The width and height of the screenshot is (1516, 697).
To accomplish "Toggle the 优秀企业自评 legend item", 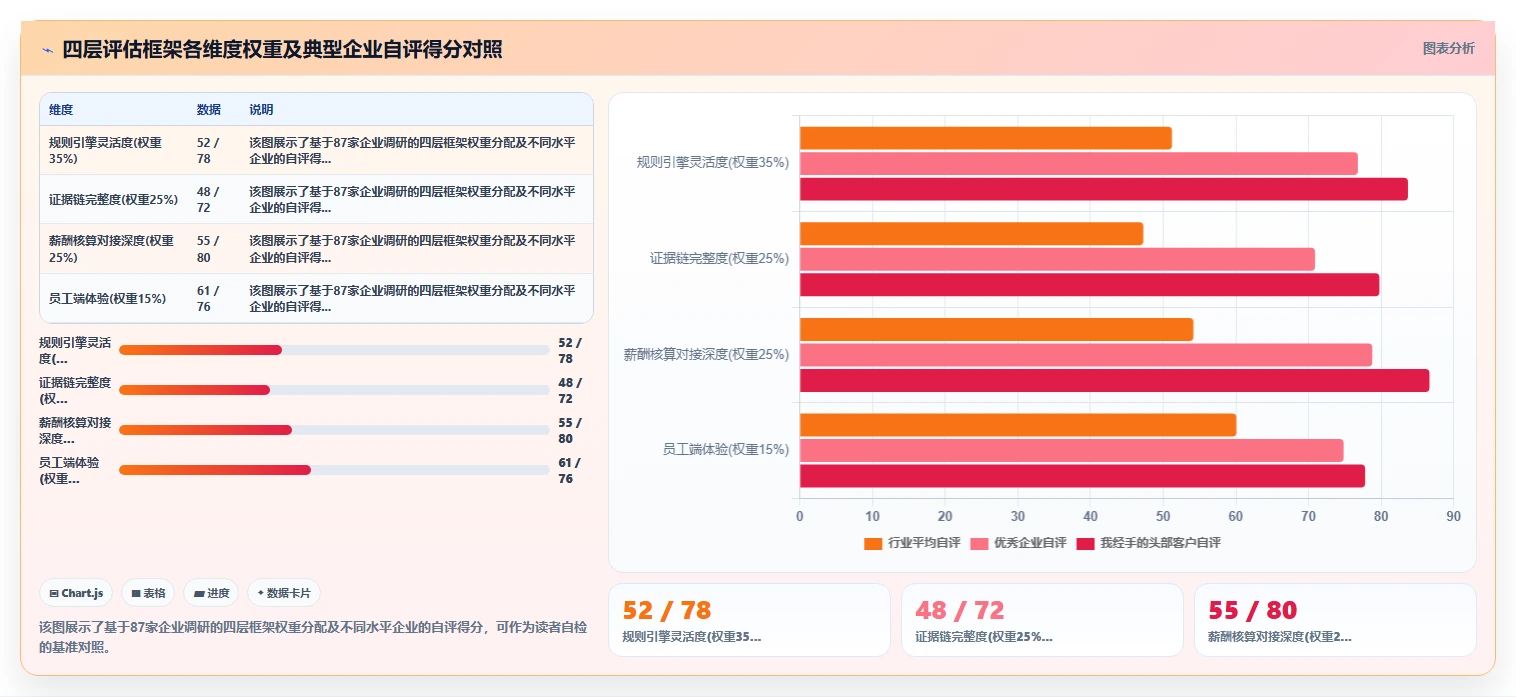I will [x=1018, y=543].
